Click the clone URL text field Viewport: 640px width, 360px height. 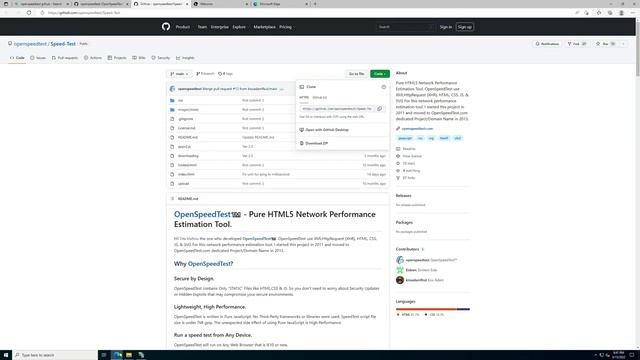pyautogui.click(x=337, y=109)
